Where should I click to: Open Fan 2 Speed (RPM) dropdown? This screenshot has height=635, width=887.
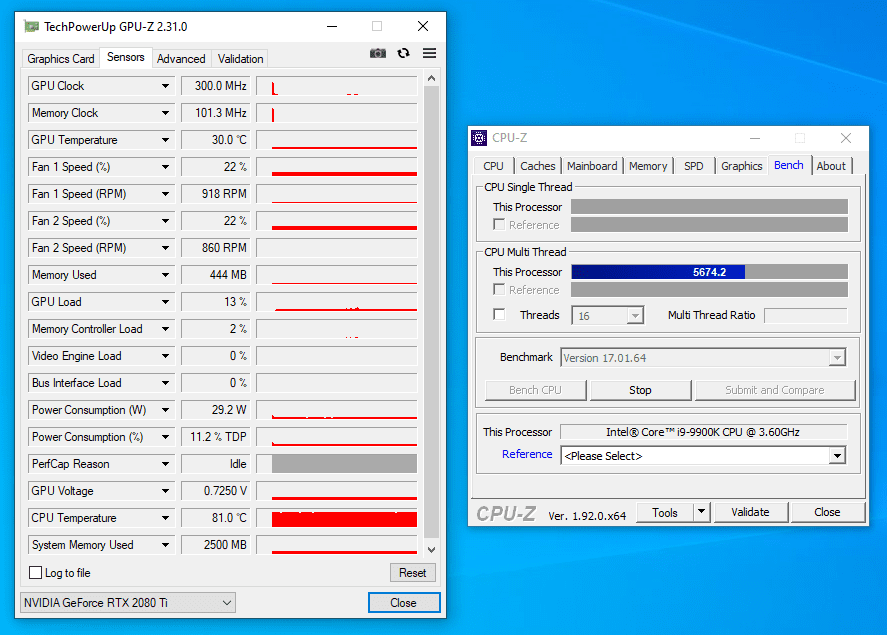coord(165,248)
